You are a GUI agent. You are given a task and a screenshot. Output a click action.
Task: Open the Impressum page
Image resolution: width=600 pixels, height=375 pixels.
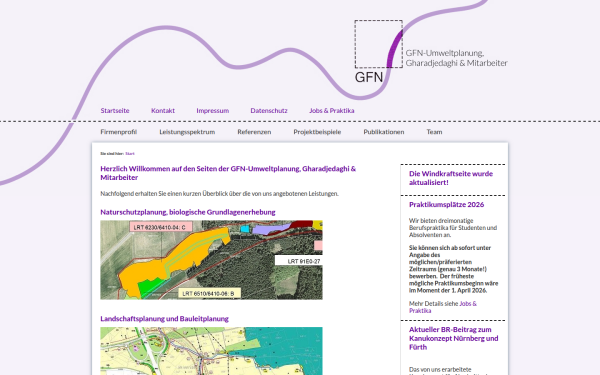212,111
